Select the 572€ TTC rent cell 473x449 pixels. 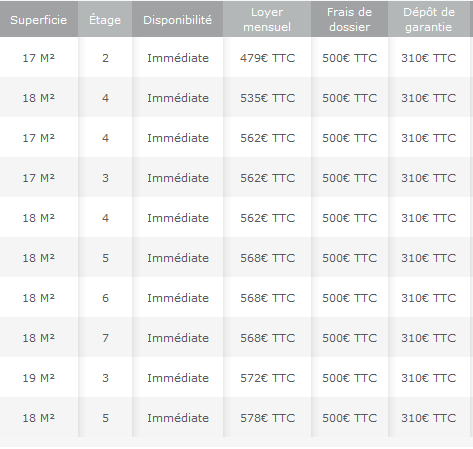tap(267, 378)
